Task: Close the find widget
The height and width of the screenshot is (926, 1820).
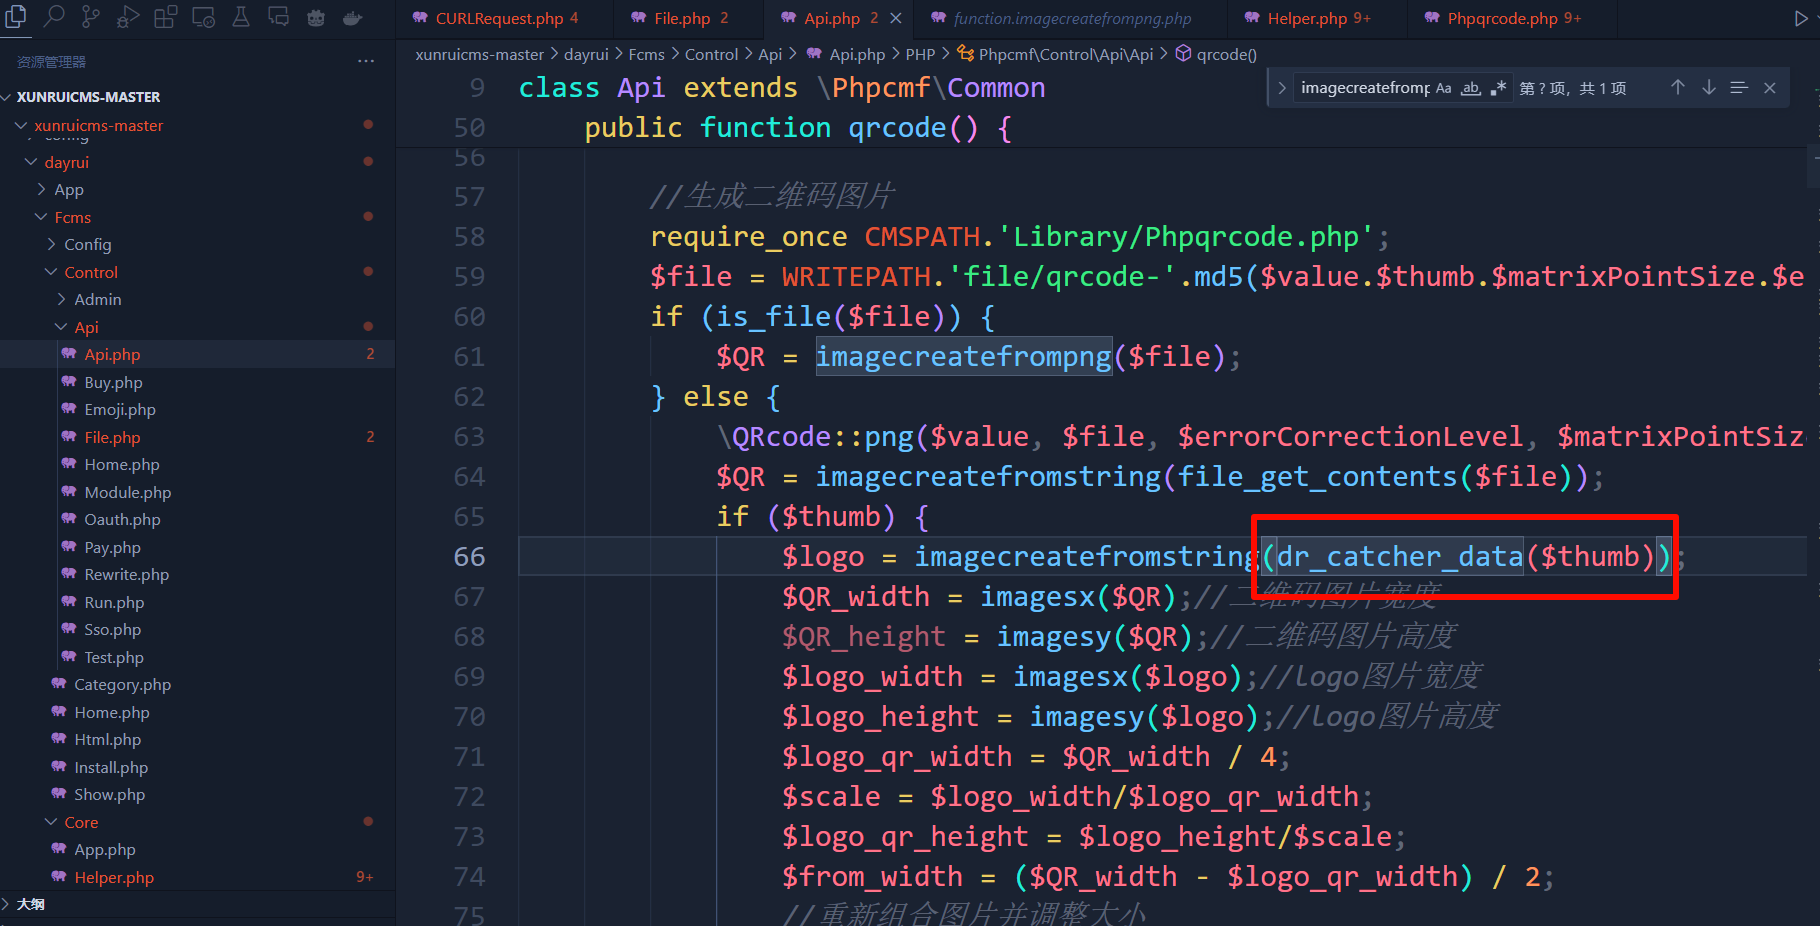Action: click(x=1770, y=88)
